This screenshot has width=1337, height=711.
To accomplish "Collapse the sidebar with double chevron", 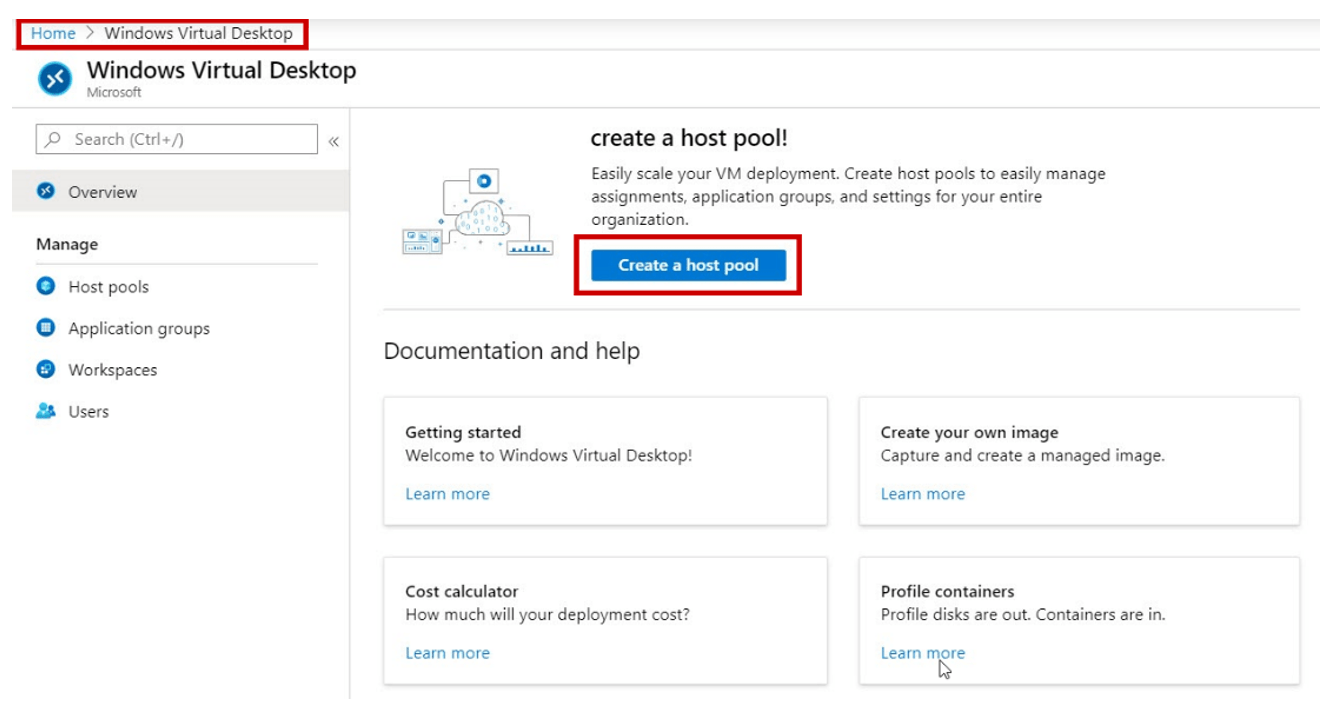I will 334,141.
